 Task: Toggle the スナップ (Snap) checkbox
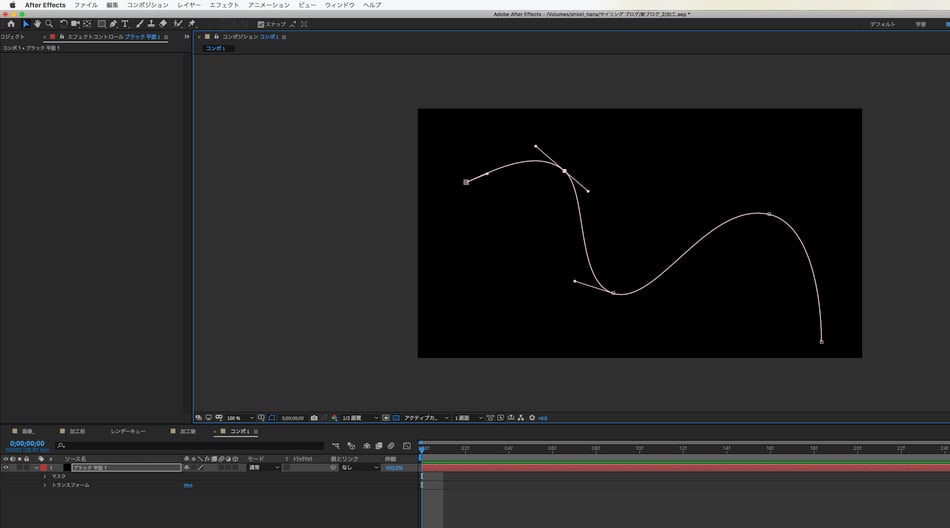(x=261, y=24)
